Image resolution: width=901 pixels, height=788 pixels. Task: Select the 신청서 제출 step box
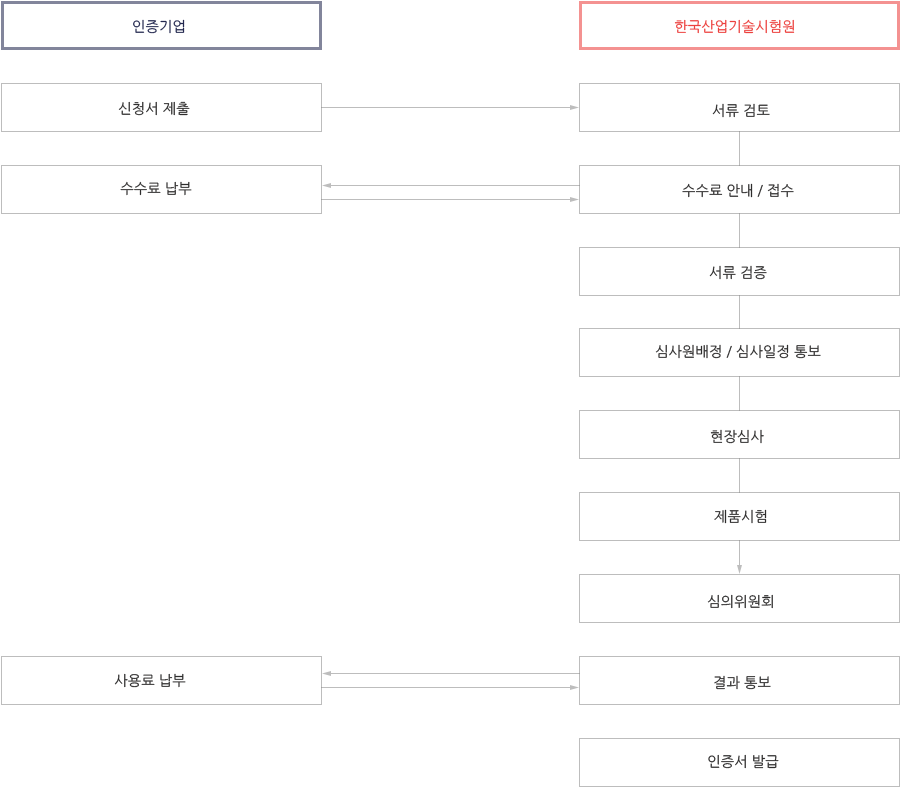tap(161, 107)
